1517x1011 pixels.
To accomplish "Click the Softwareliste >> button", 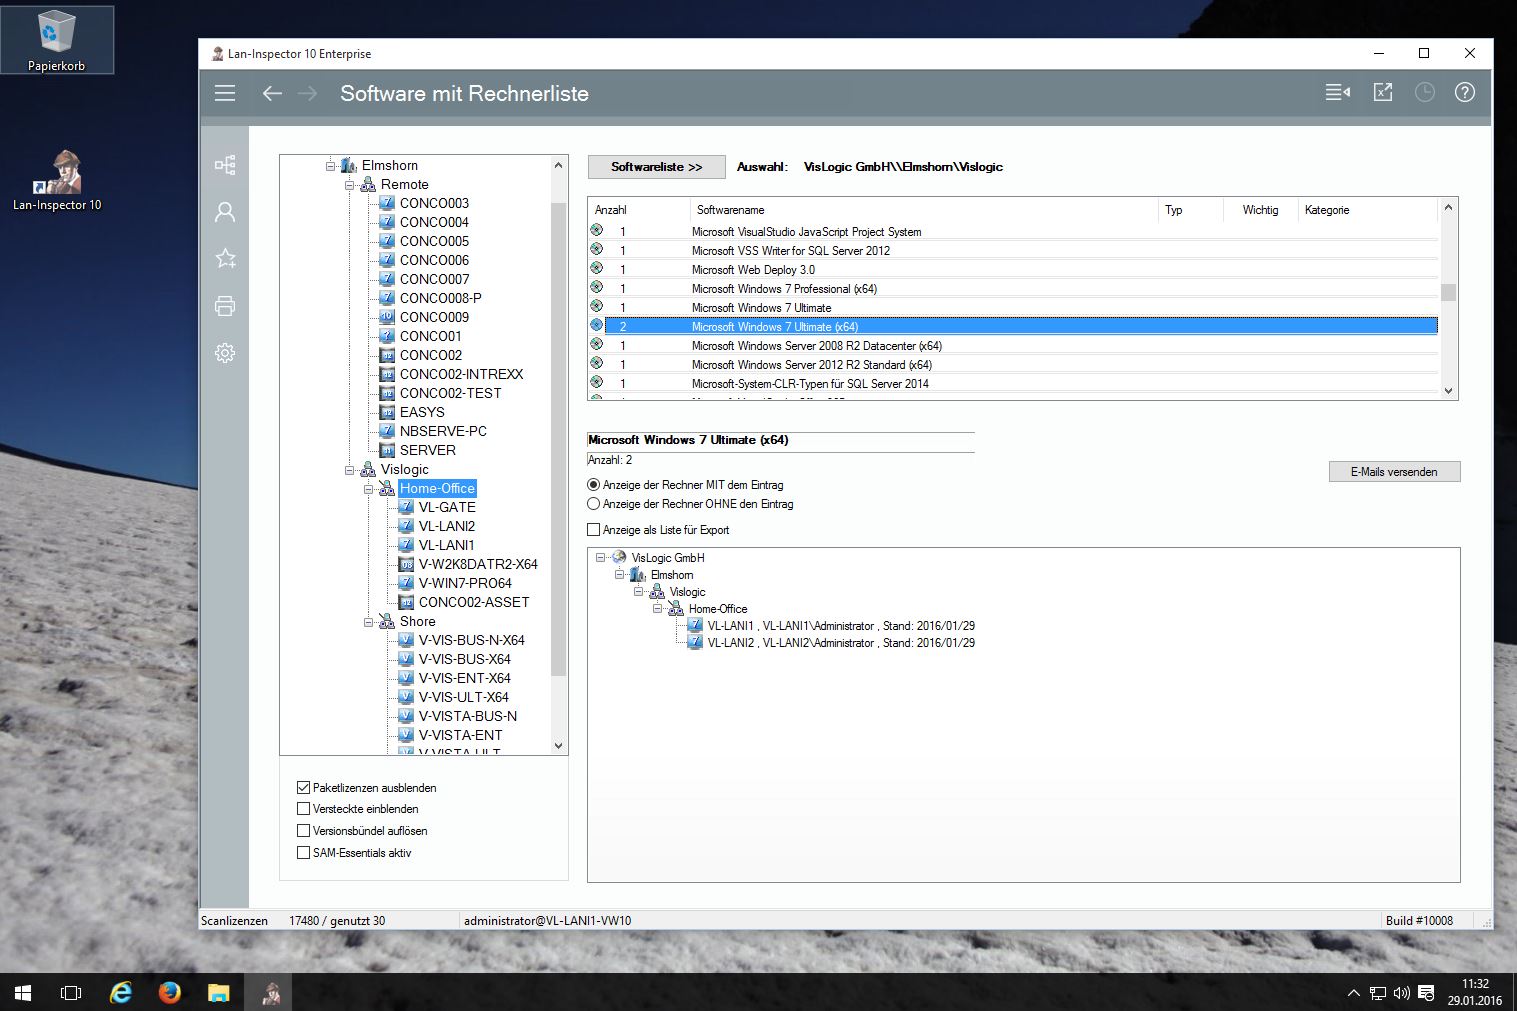I will (x=656, y=167).
